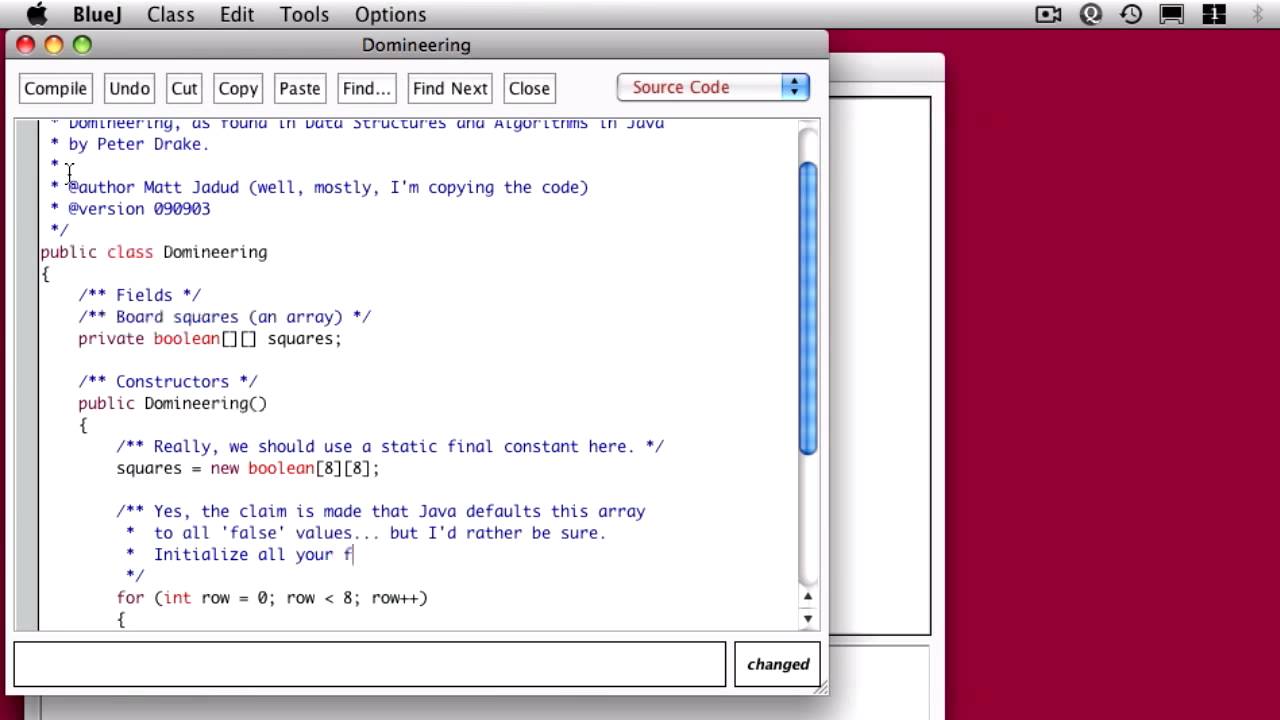Screen dimensions: 1280x720
Task: Click the '@author Matt Jadud' comment line
Action: coord(319,187)
